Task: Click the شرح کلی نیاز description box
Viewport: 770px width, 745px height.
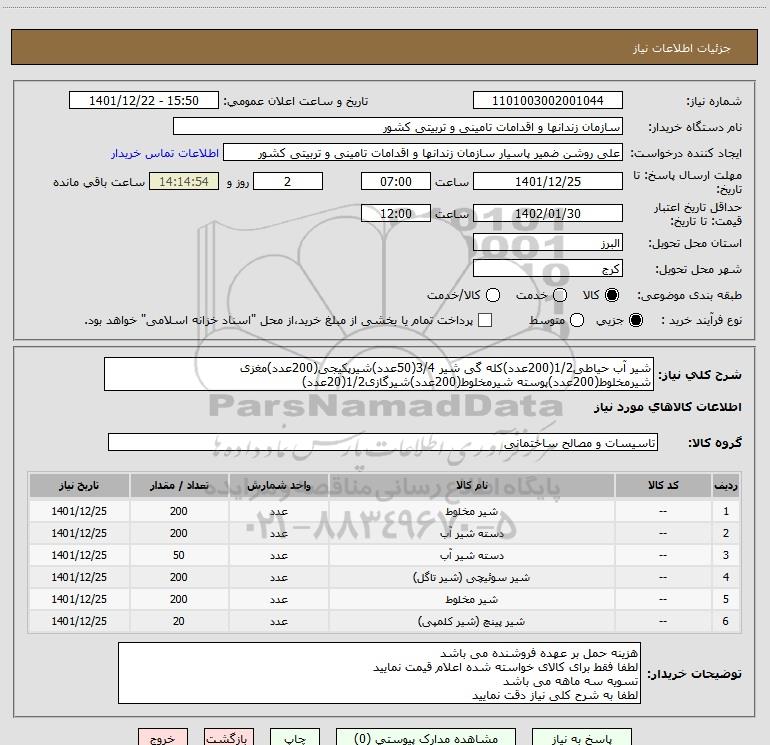Action: (x=379, y=374)
